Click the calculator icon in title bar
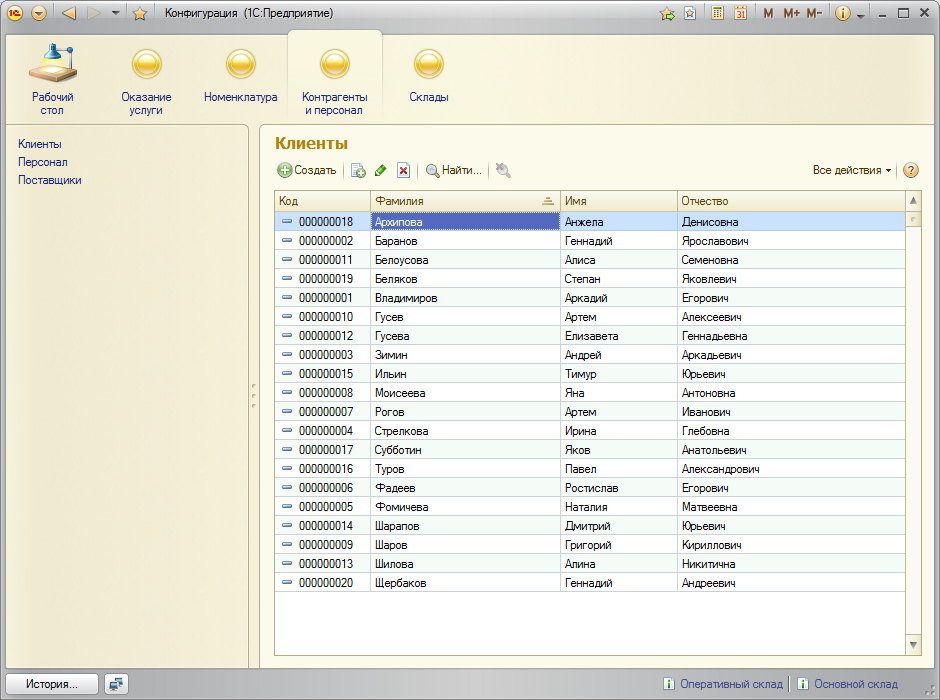 coord(717,13)
